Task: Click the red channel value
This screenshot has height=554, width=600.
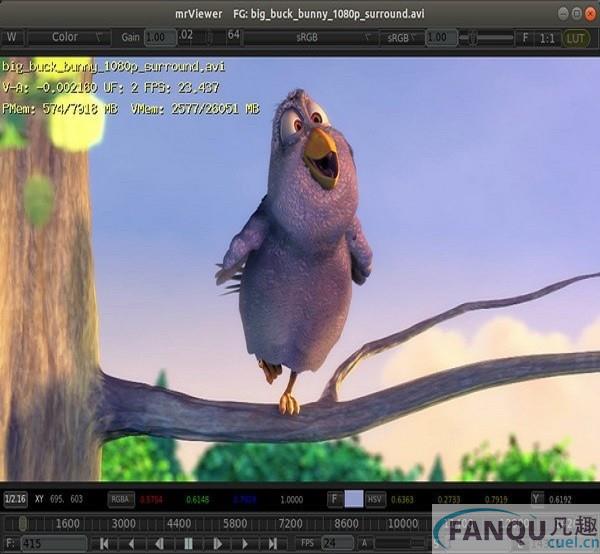Action: pyautogui.click(x=151, y=500)
